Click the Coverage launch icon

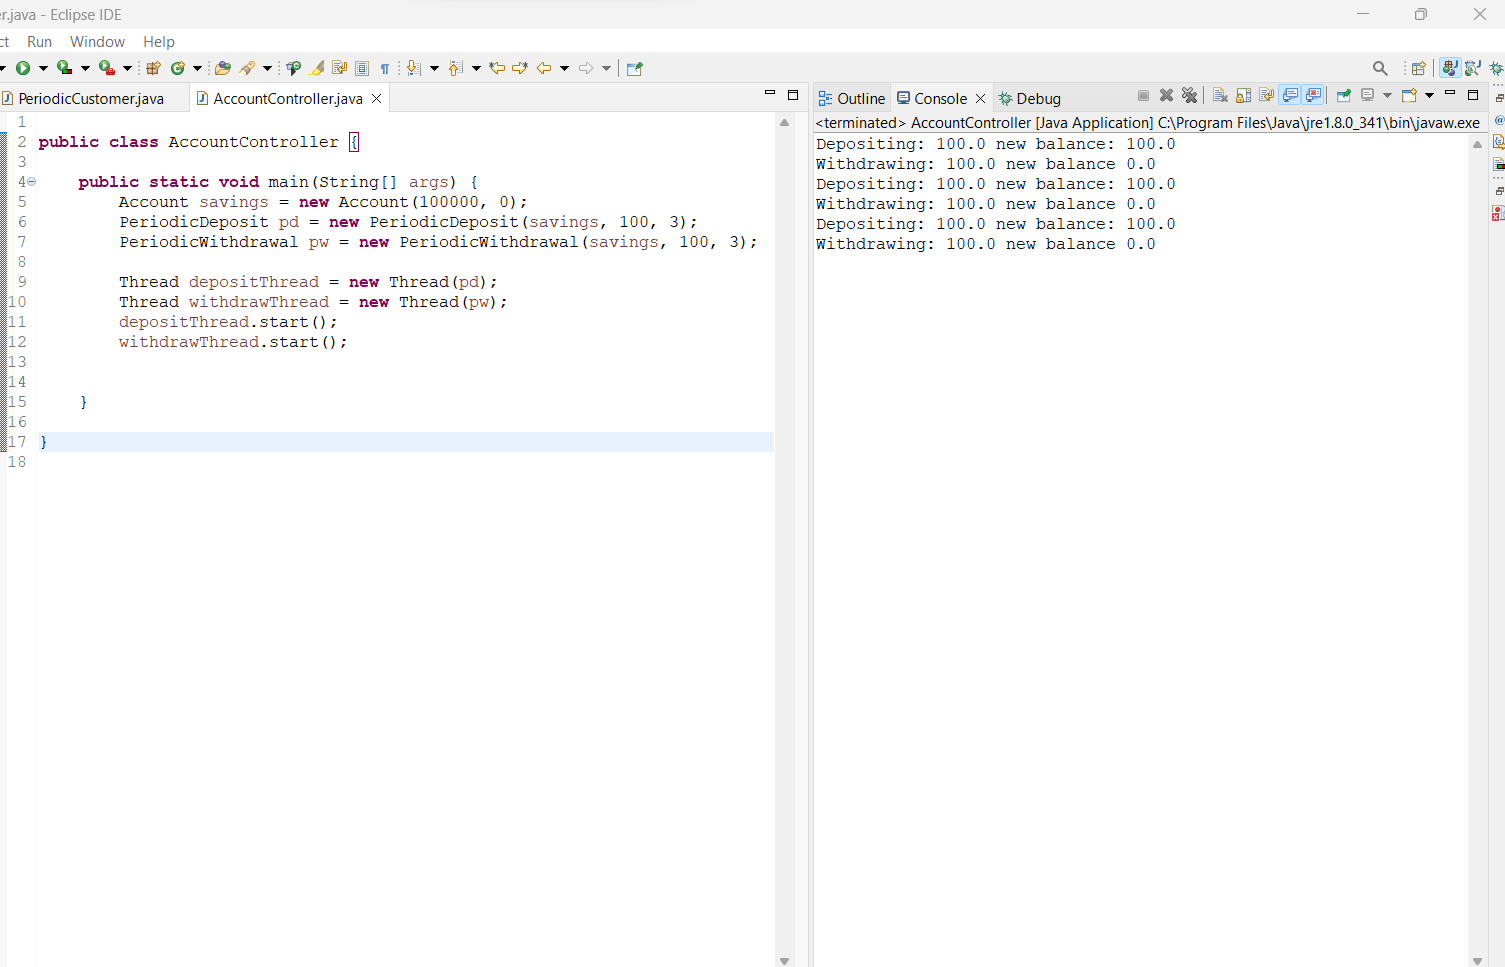coord(64,68)
